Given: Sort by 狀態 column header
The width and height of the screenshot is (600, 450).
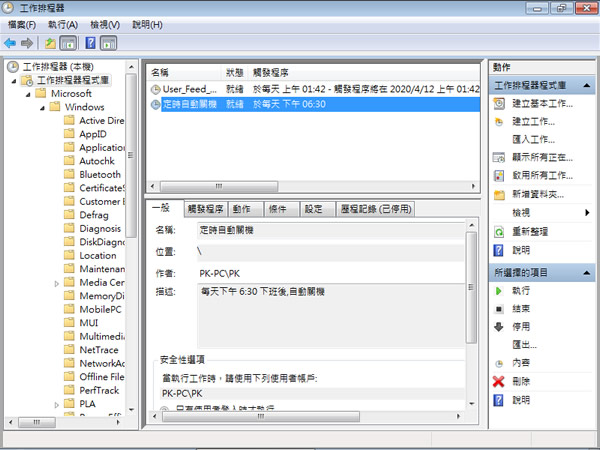Looking at the screenshot, I should point(235,73).
